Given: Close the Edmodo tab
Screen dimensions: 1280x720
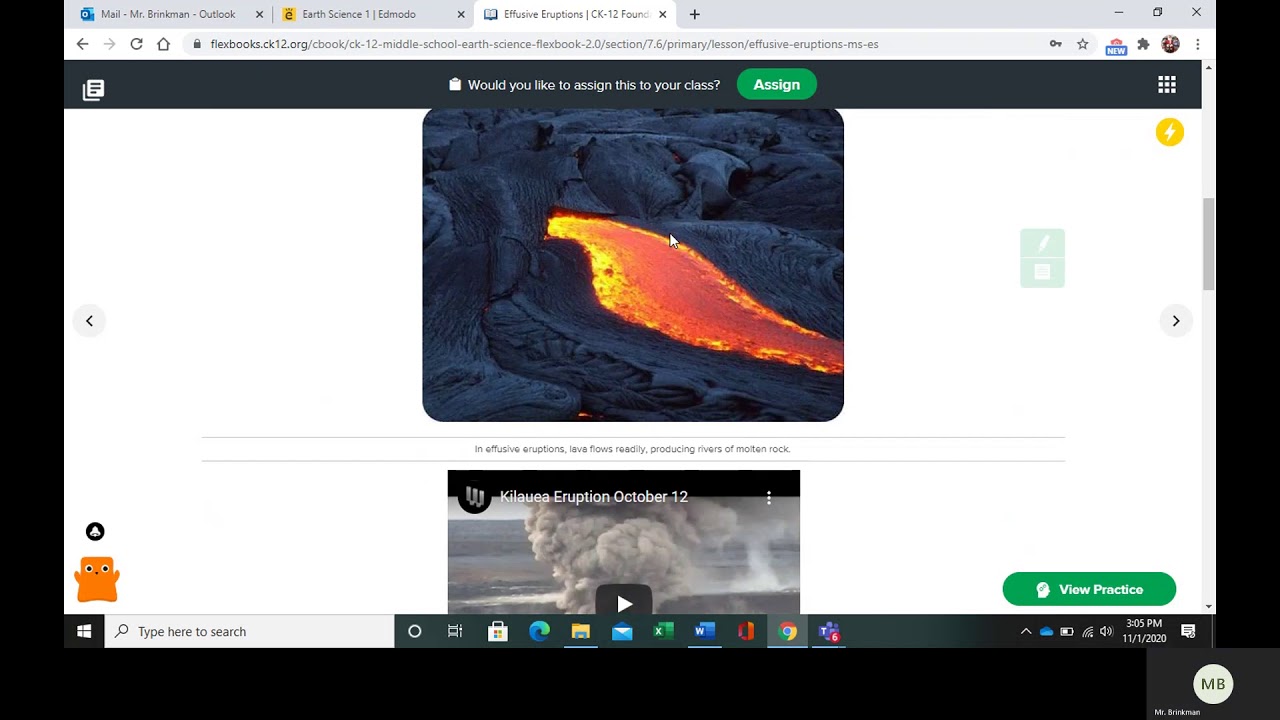Looking at the screenshot, I should (x=461, y=14).
